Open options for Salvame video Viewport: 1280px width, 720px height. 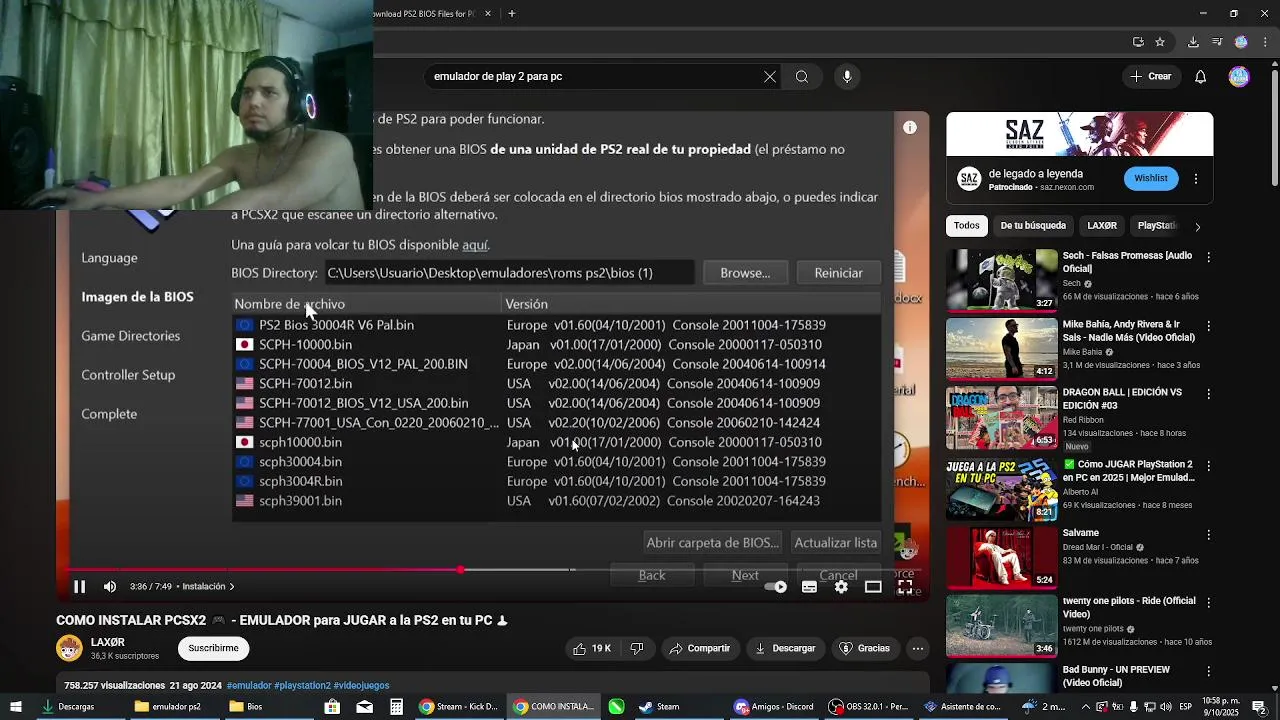coord(1208,535)
